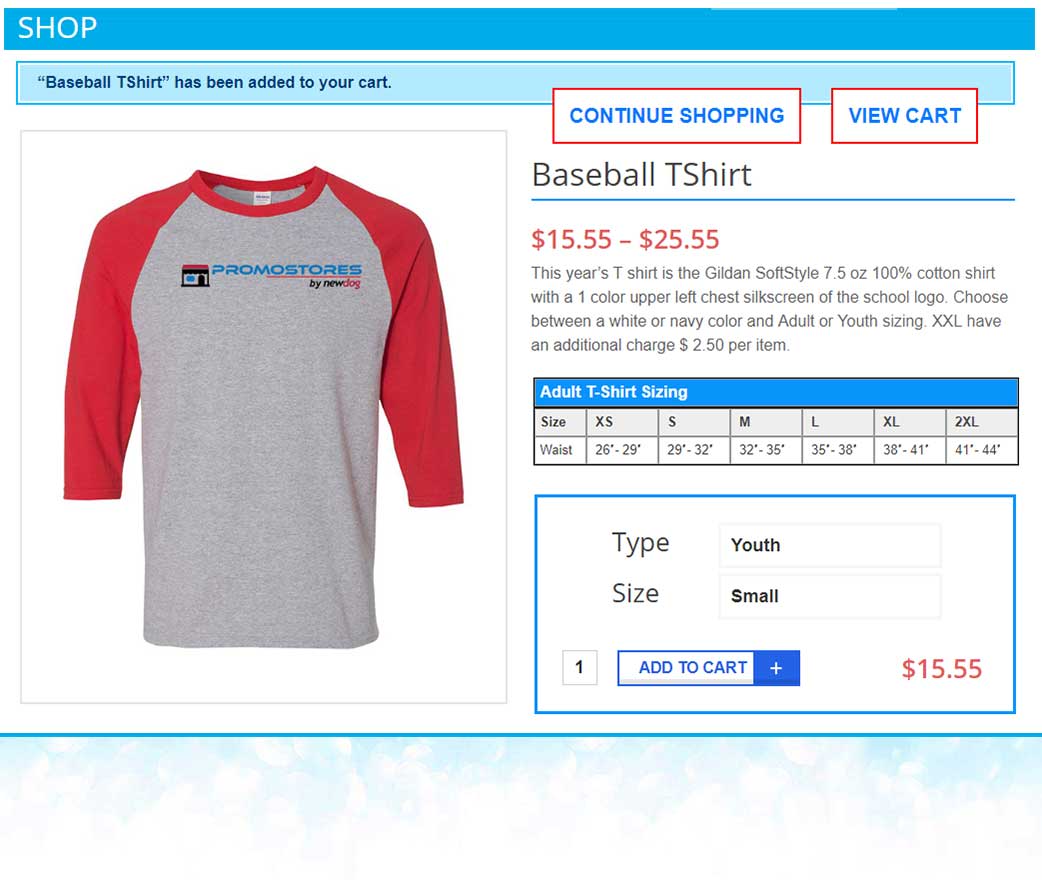Click the $15.55 – $25.55 price range
Viewport: 1042px width, 880px height.
625,239
